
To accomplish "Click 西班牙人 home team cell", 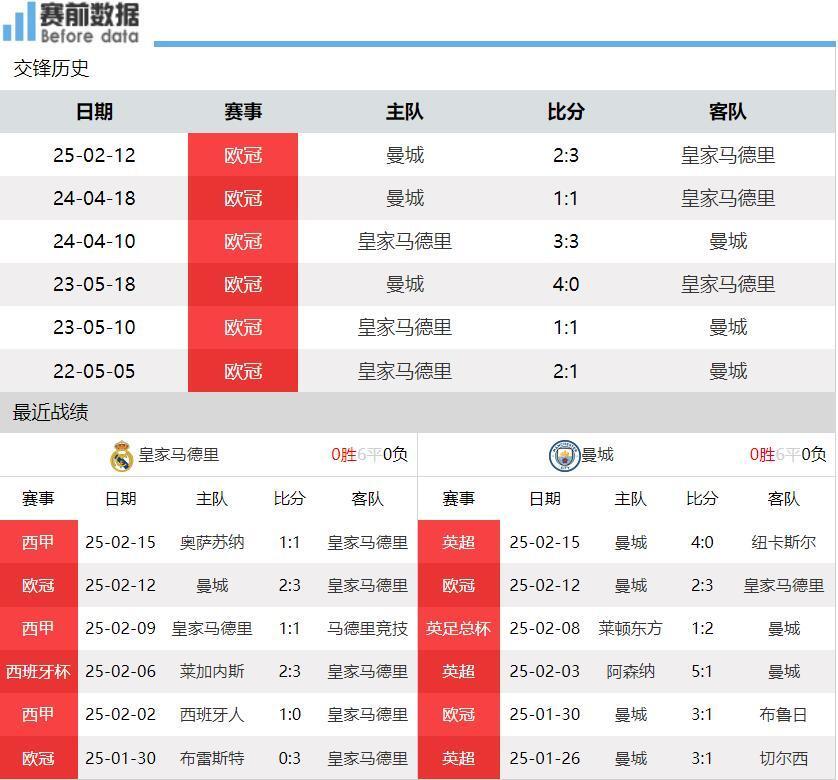I will (212, 714).
